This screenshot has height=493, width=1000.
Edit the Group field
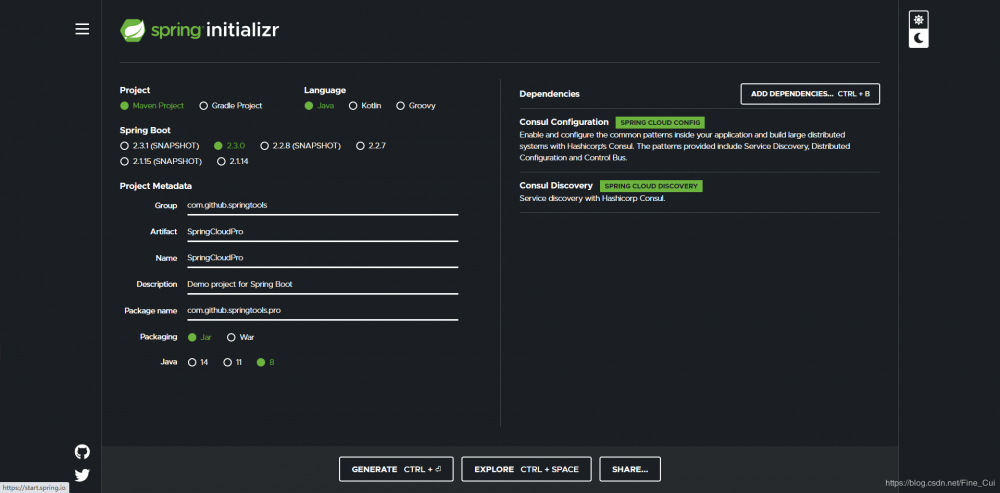pos(322,206)
